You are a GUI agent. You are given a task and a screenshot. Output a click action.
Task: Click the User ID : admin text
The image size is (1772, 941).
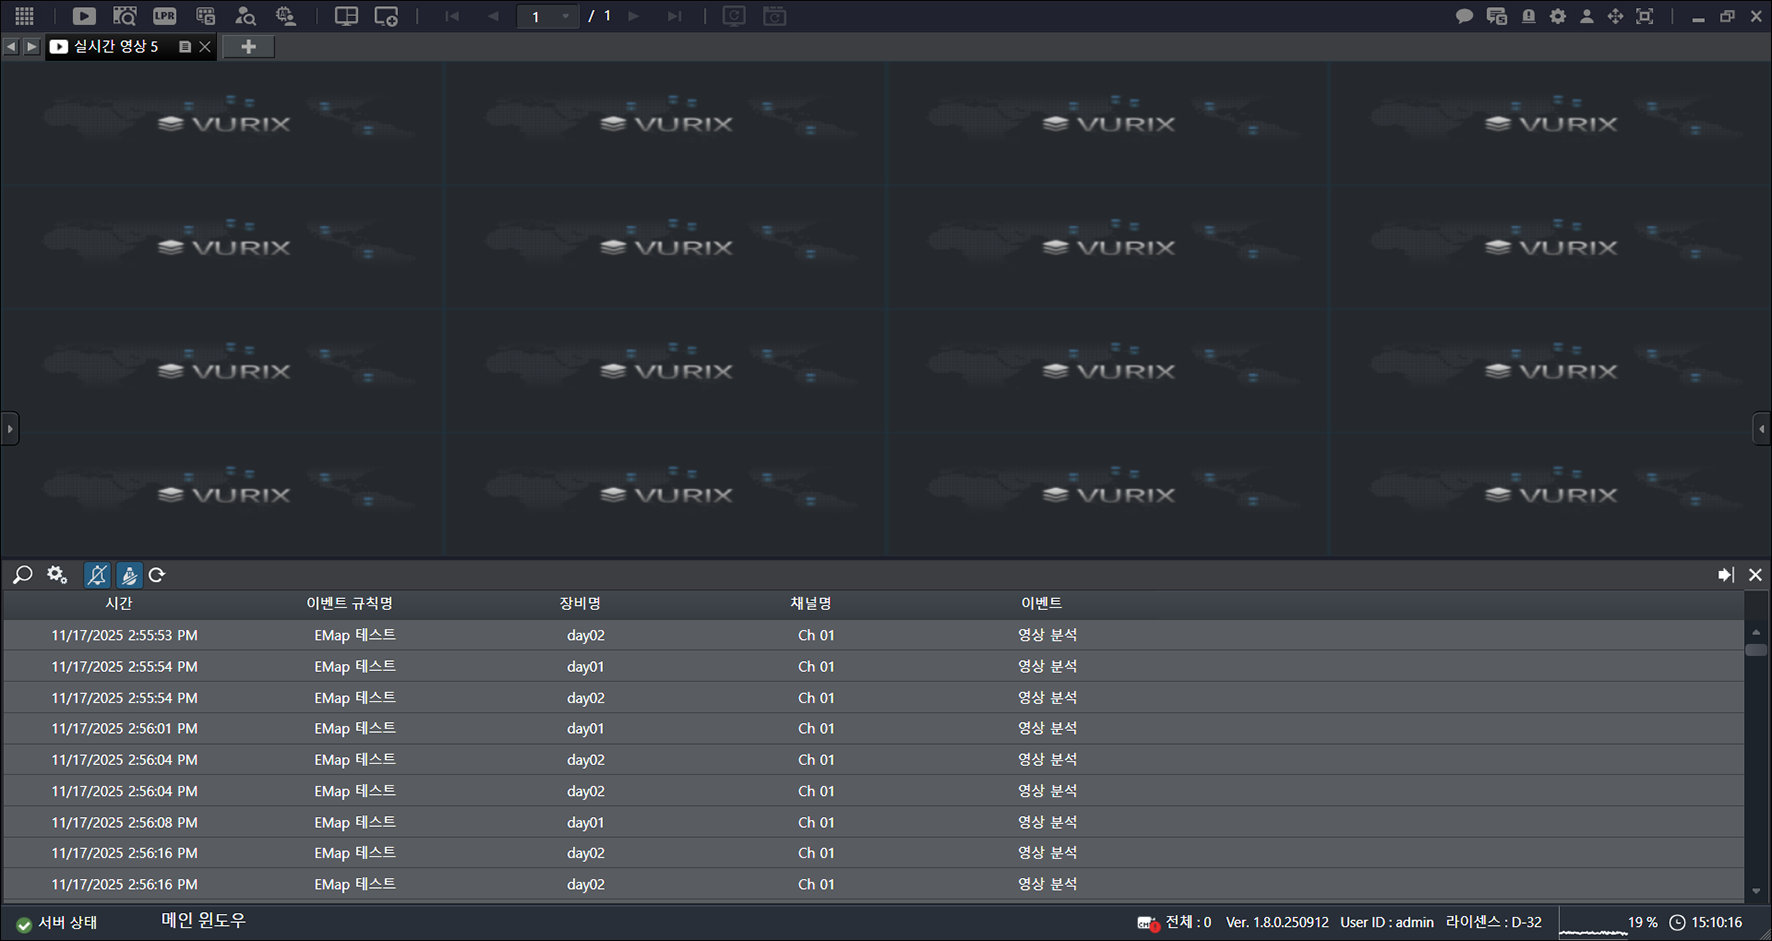point(1387,922)
